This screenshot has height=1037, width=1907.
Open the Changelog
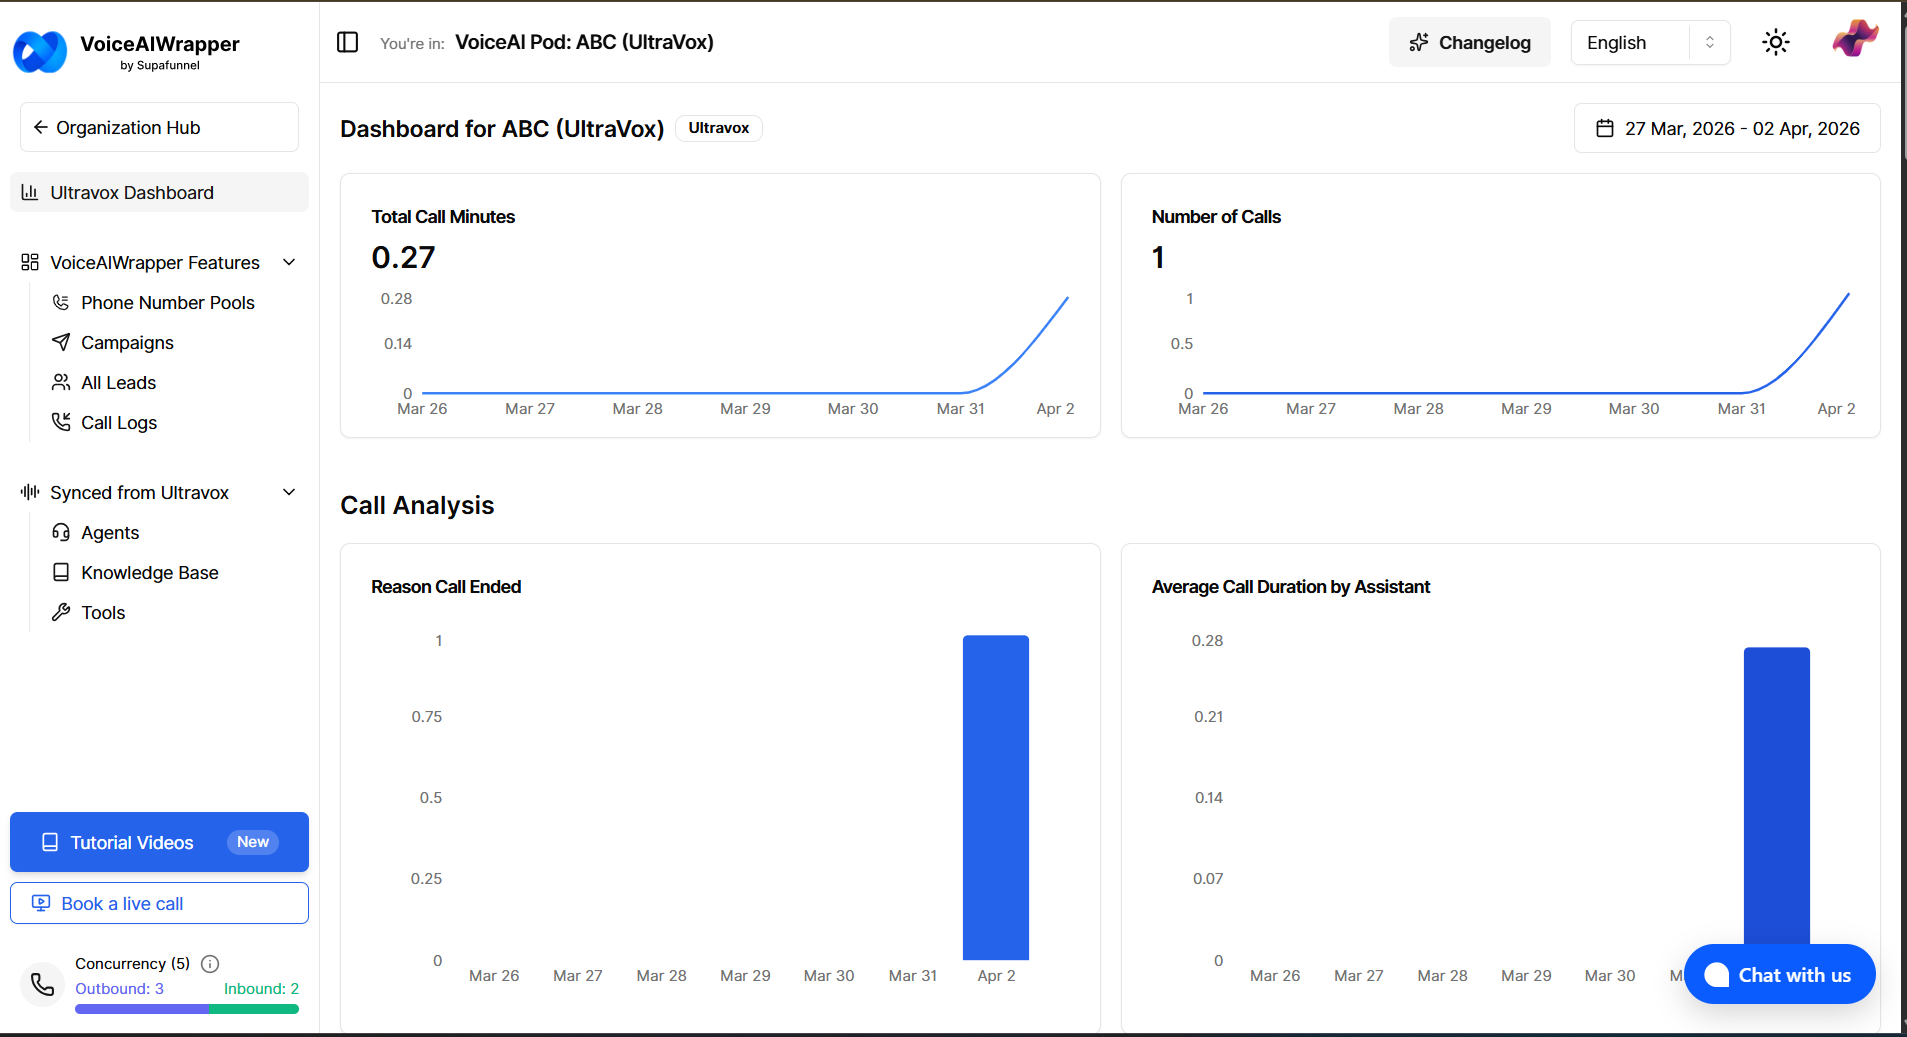tap(1469, 42)
